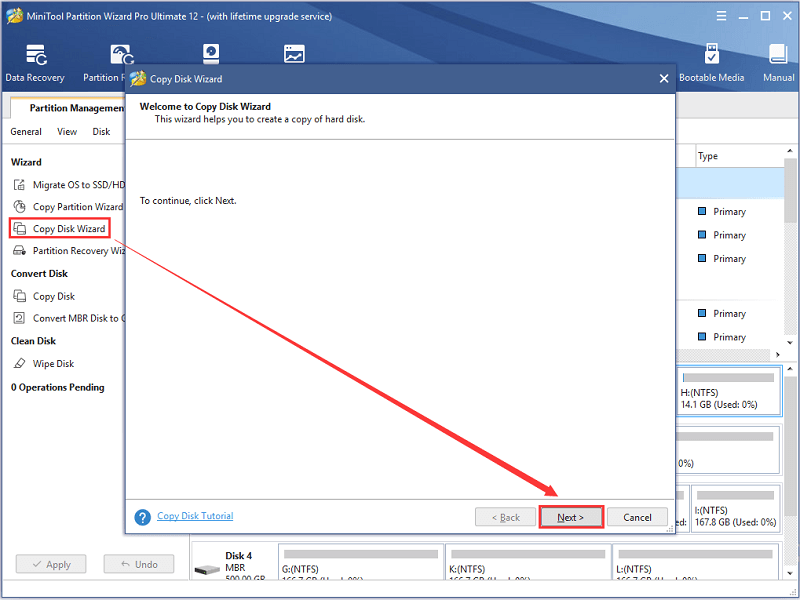Select the L:(NTFS) partition on Disk 4
This screenshot has height=600, width=800.
(696, 562)
